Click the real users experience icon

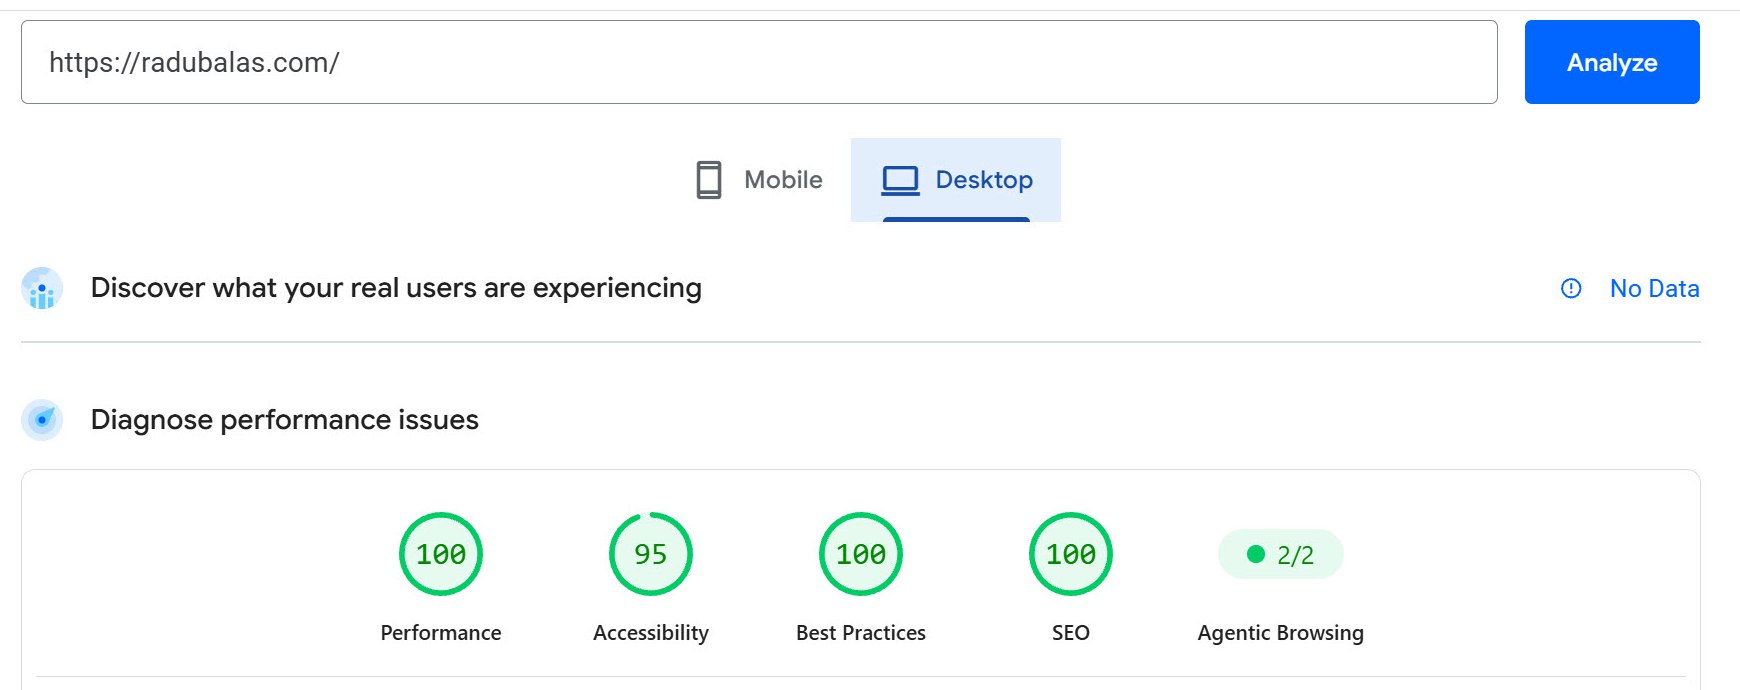[42, 288]
